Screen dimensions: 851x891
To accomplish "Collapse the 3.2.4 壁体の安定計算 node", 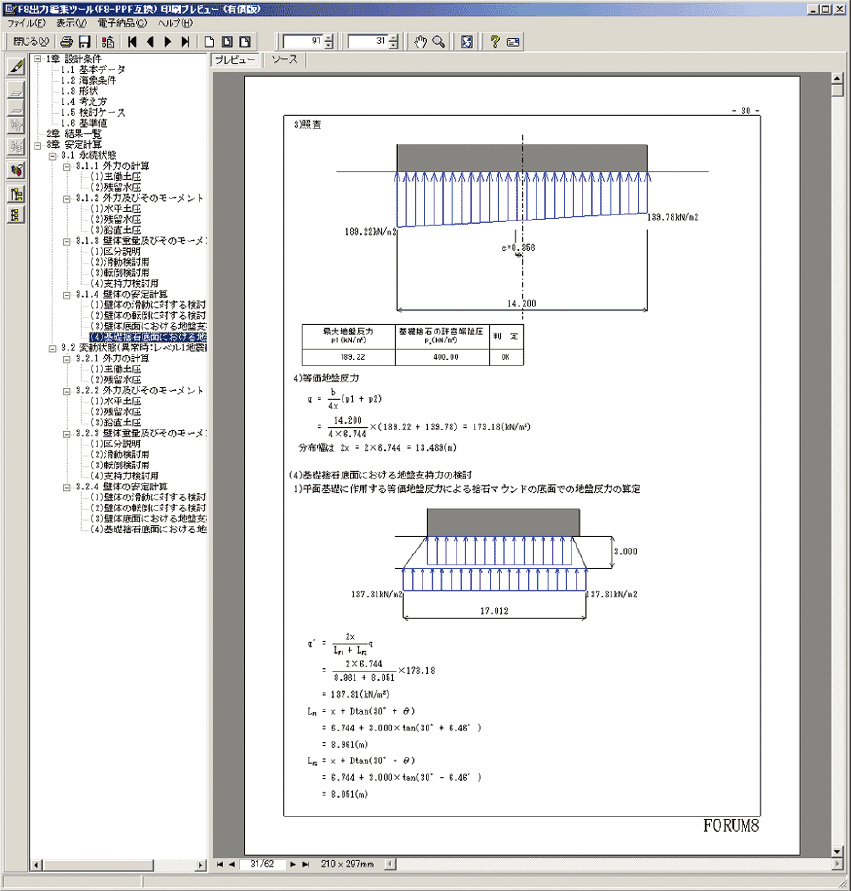I will (x=67, y=487).
